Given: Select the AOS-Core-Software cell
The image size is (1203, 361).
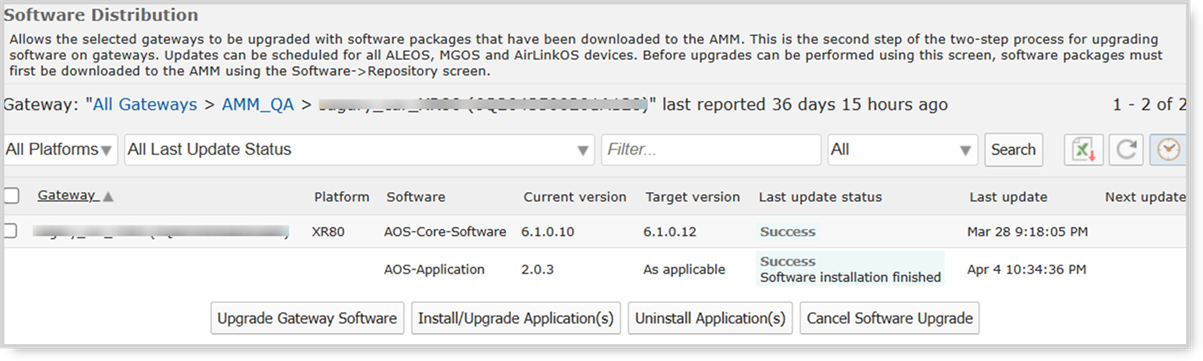Looking at the screenshot, I should tap(445, 232).
